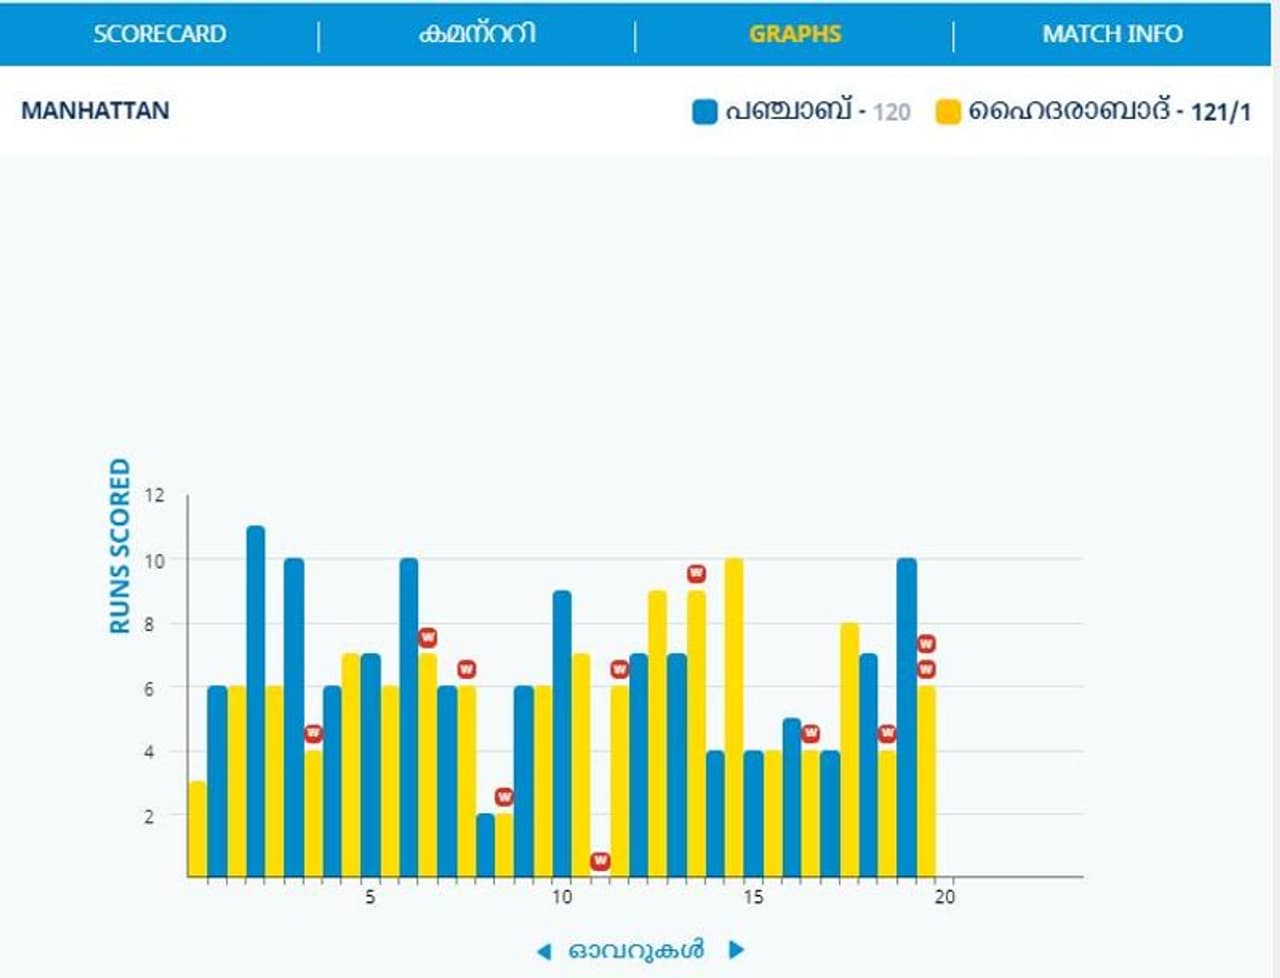Click the ഓവറുകൾ axis label

(x=636, y=950)
